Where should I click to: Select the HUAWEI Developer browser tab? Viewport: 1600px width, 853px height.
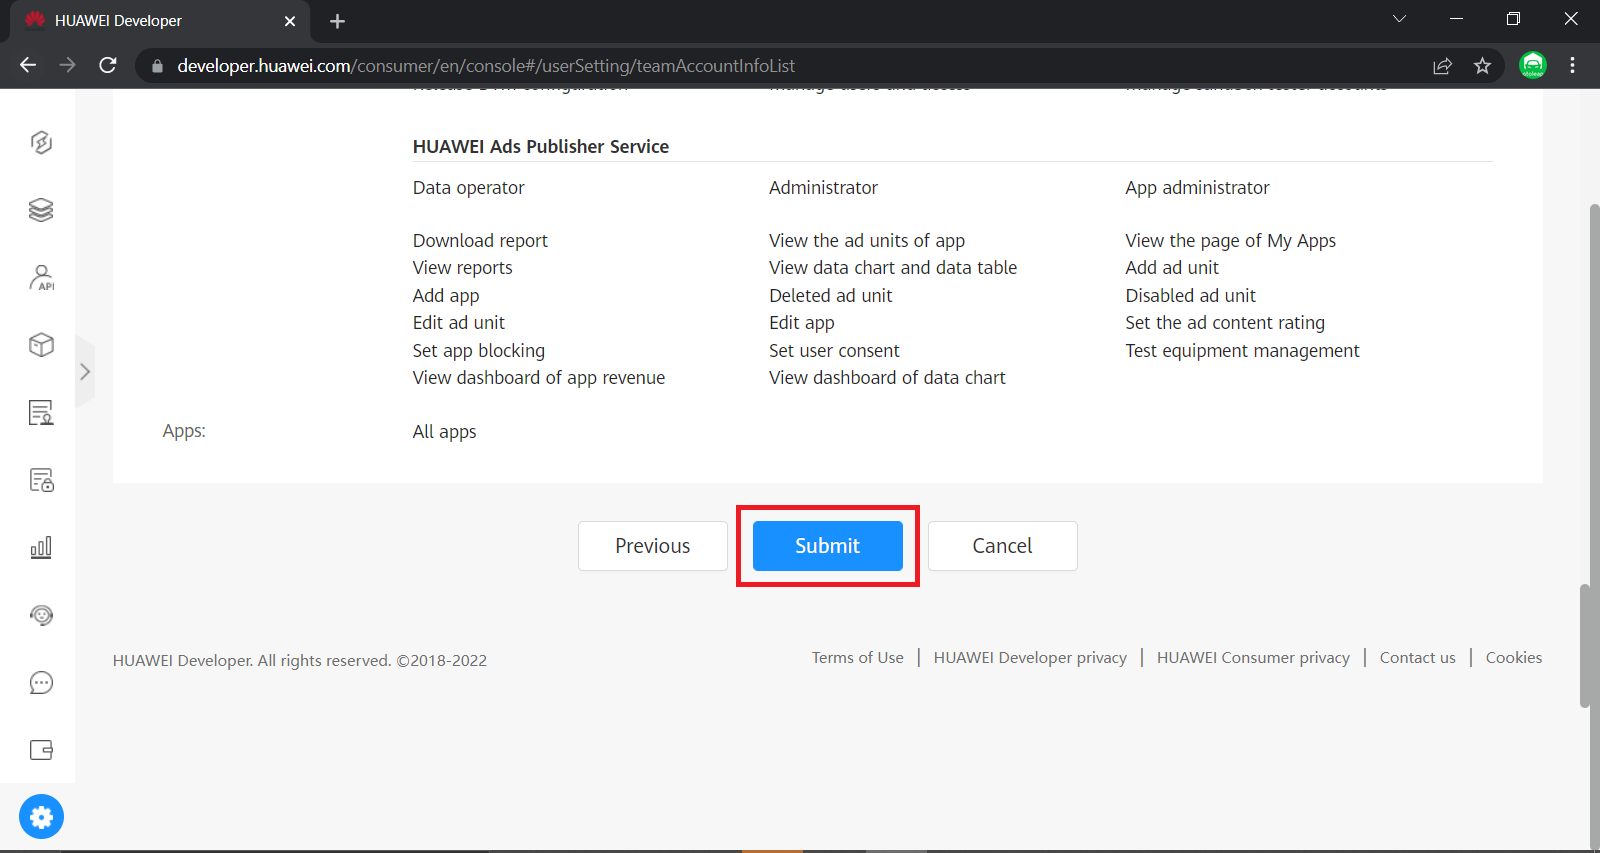click(x=160, y=21)
